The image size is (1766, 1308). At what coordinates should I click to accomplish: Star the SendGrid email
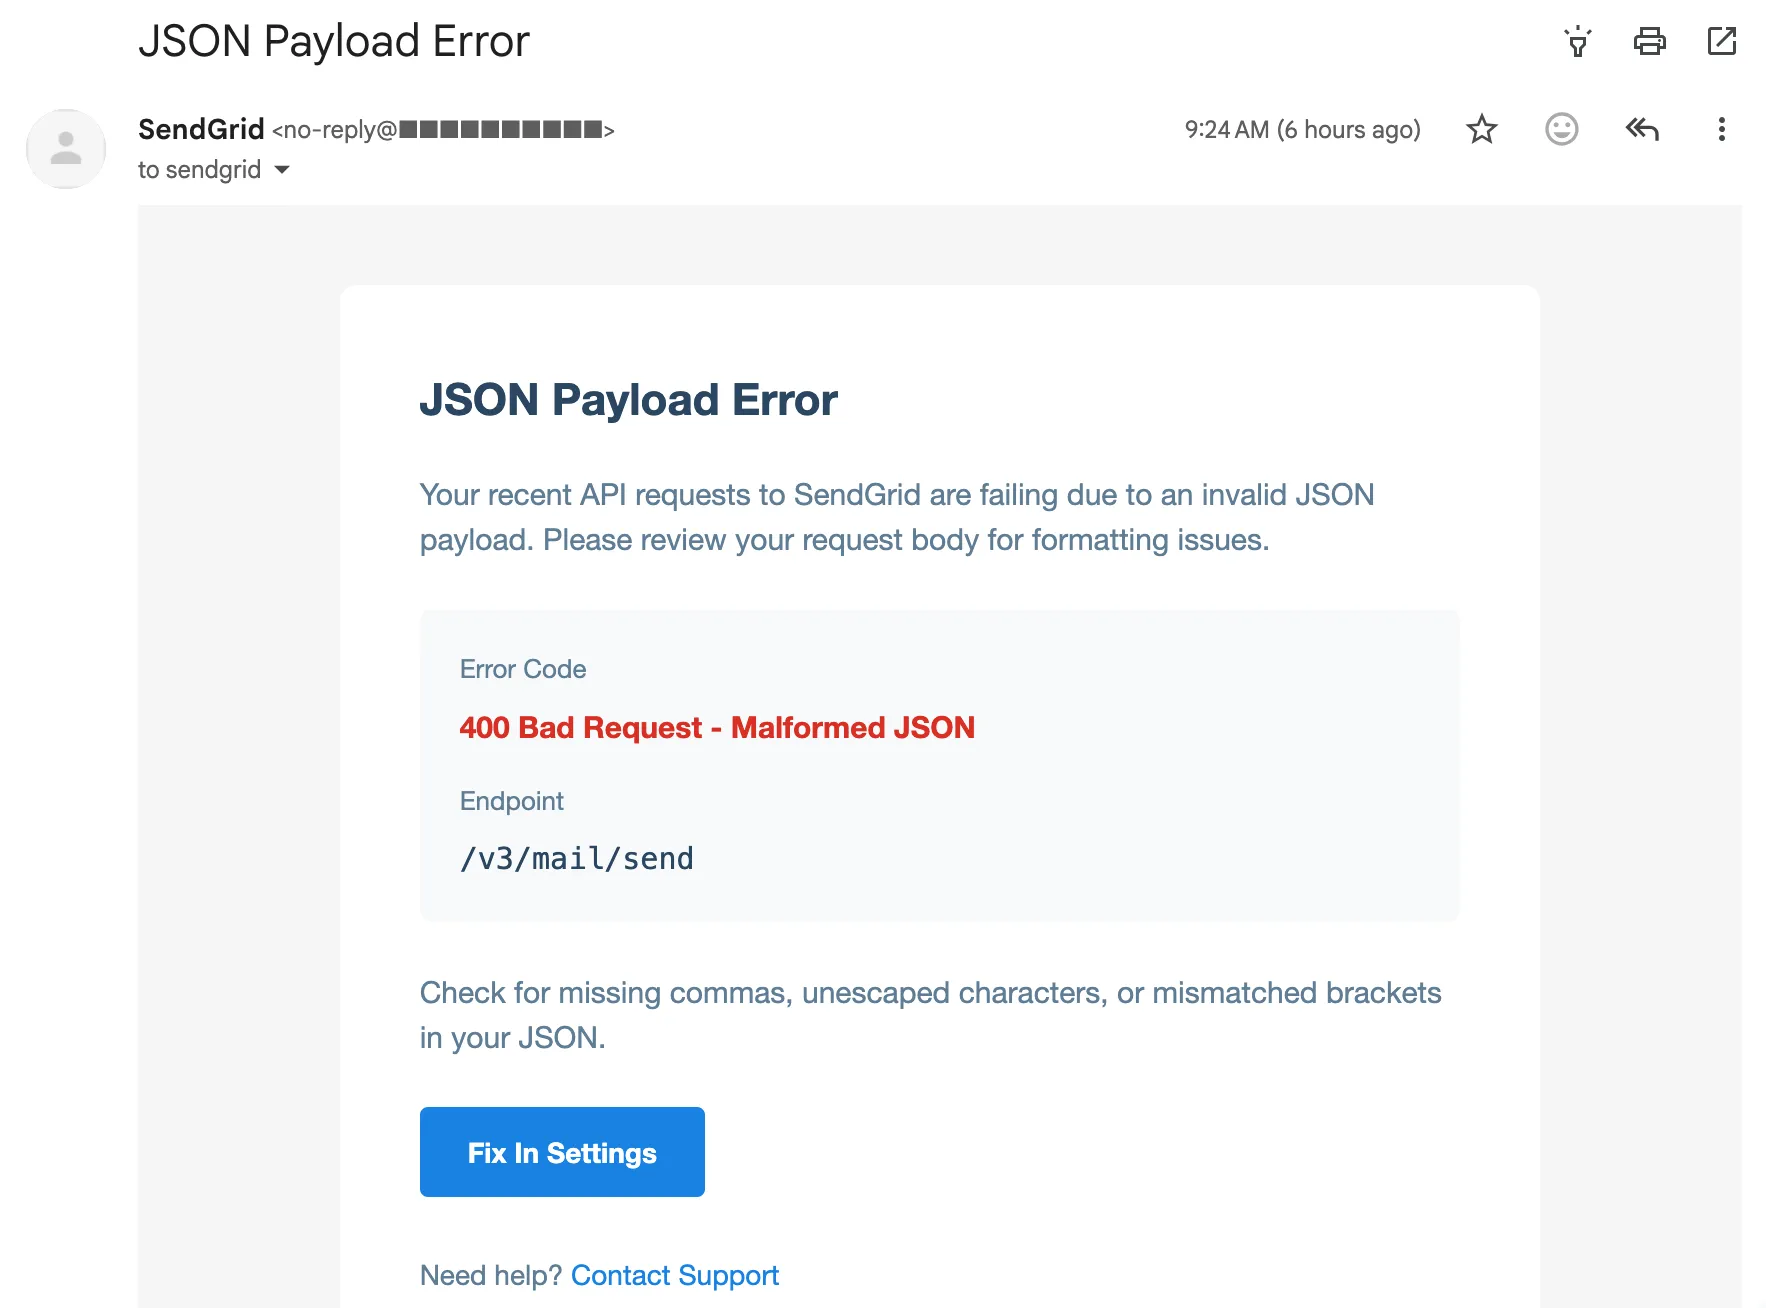point(1481,130)
